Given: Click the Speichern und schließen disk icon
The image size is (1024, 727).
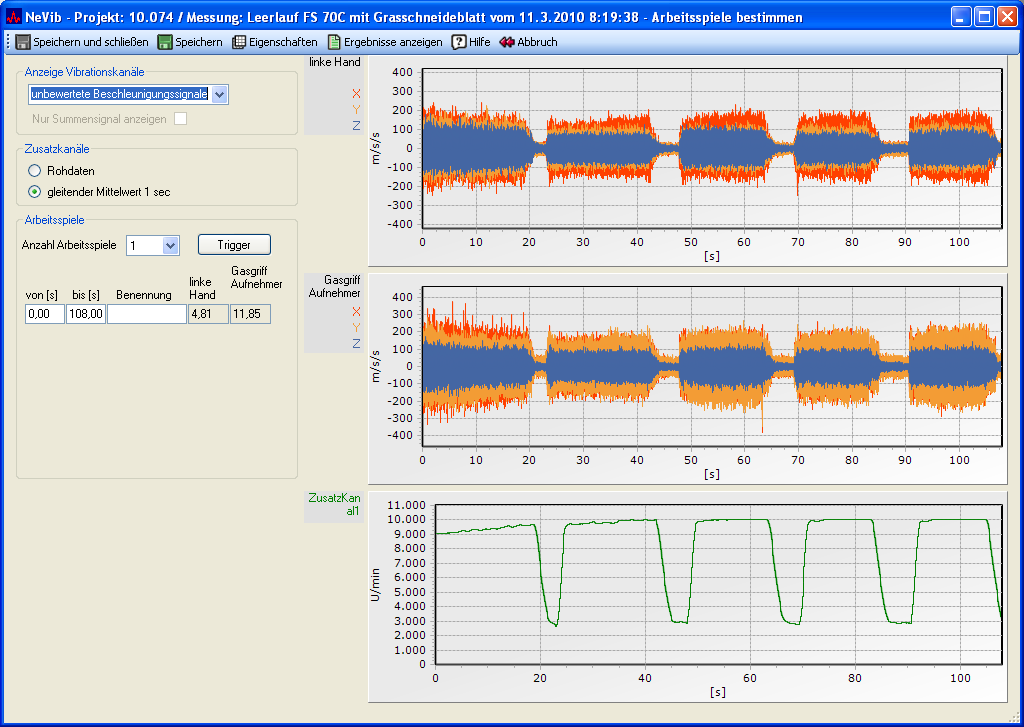Looking at the screenshot, I should click(x=23, y=42).
